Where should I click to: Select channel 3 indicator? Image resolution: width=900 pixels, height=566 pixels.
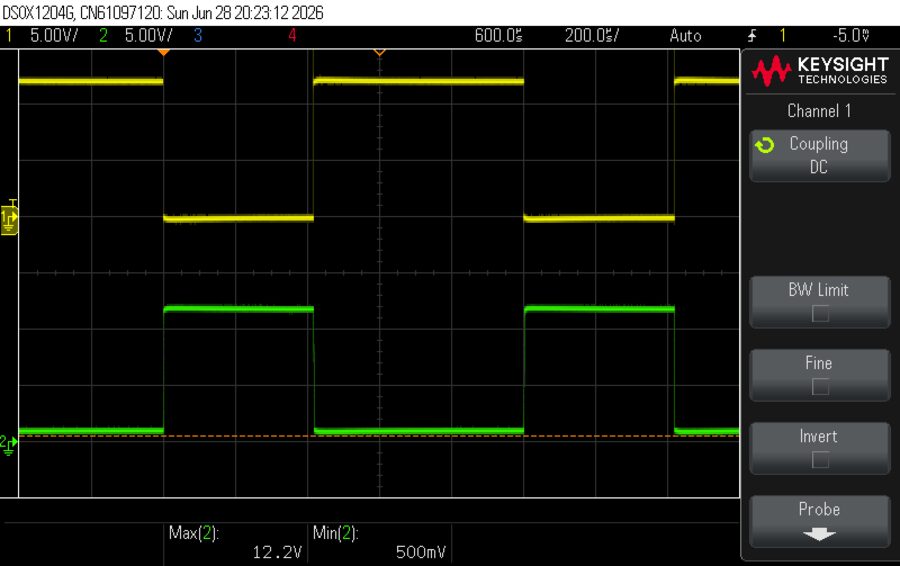(x=198, y=36)
